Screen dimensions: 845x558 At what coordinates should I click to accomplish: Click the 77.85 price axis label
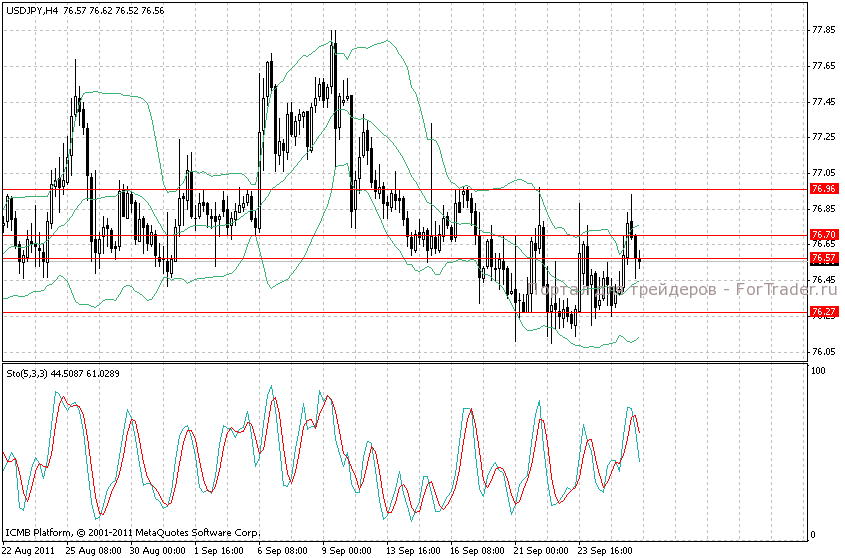824,30
